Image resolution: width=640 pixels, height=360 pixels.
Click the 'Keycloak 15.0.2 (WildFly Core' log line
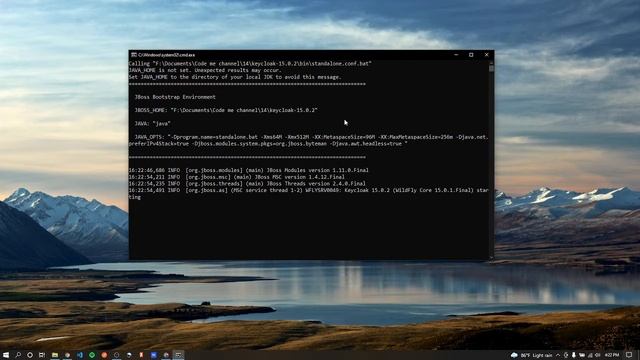point(309,193)
